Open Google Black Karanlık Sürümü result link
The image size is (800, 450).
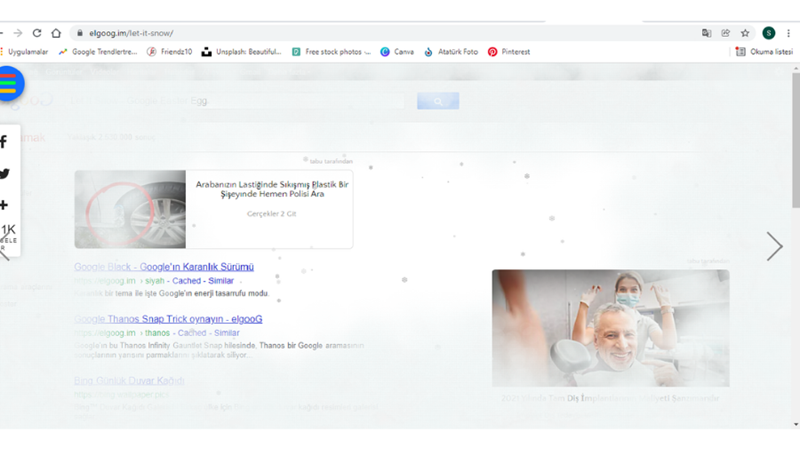pos(164,267)
